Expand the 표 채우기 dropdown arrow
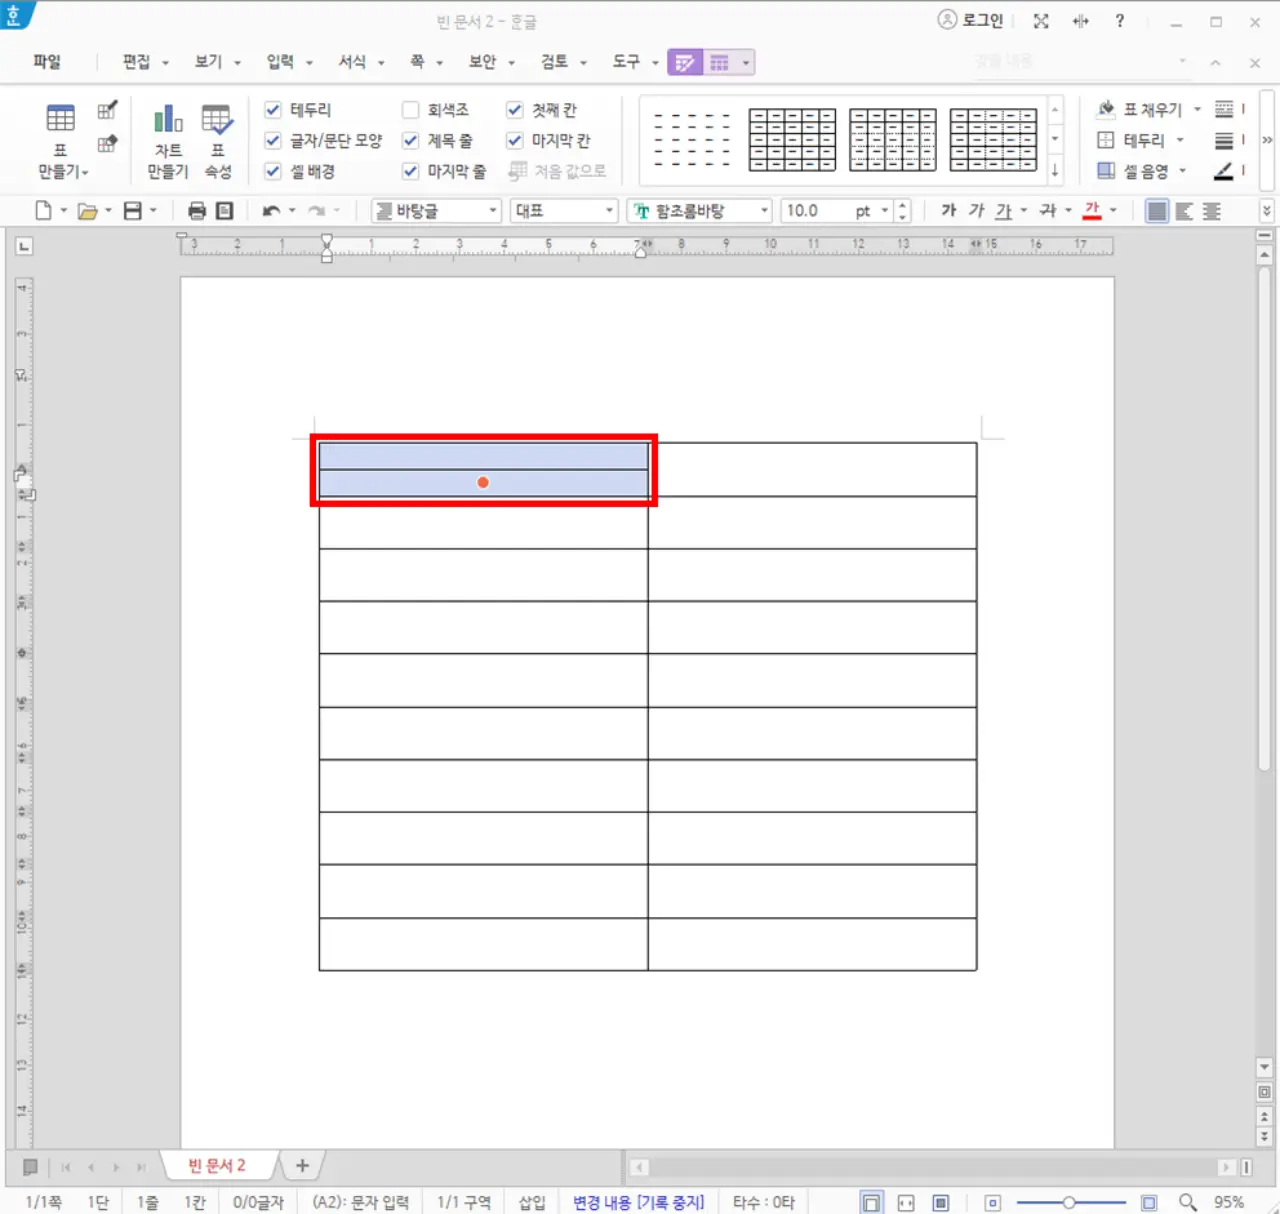1280x1214 pixels. point(1197,109)
